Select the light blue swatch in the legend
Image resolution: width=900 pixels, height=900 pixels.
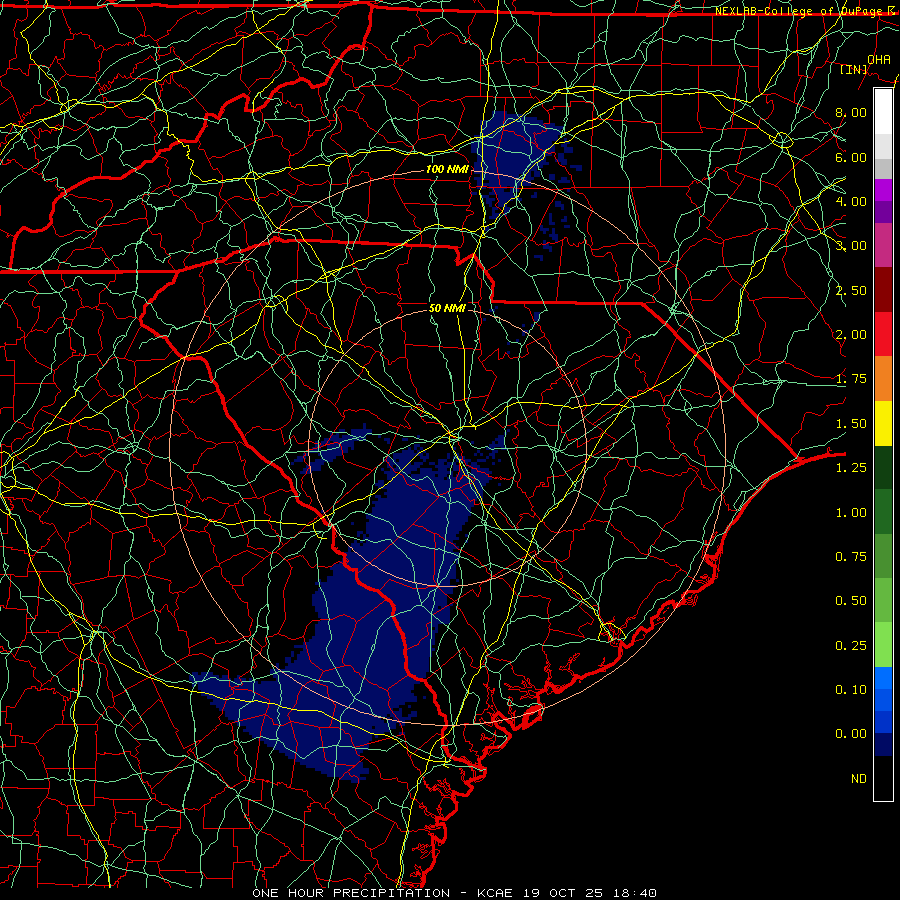coord(883,678)
